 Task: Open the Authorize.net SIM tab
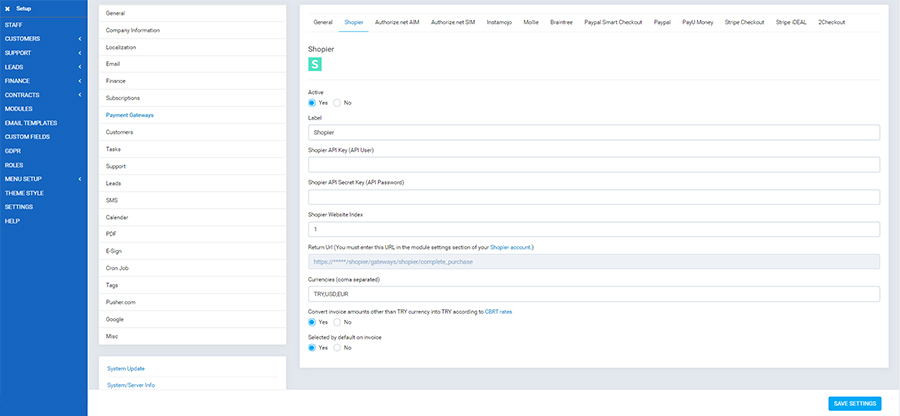(453, 22)
